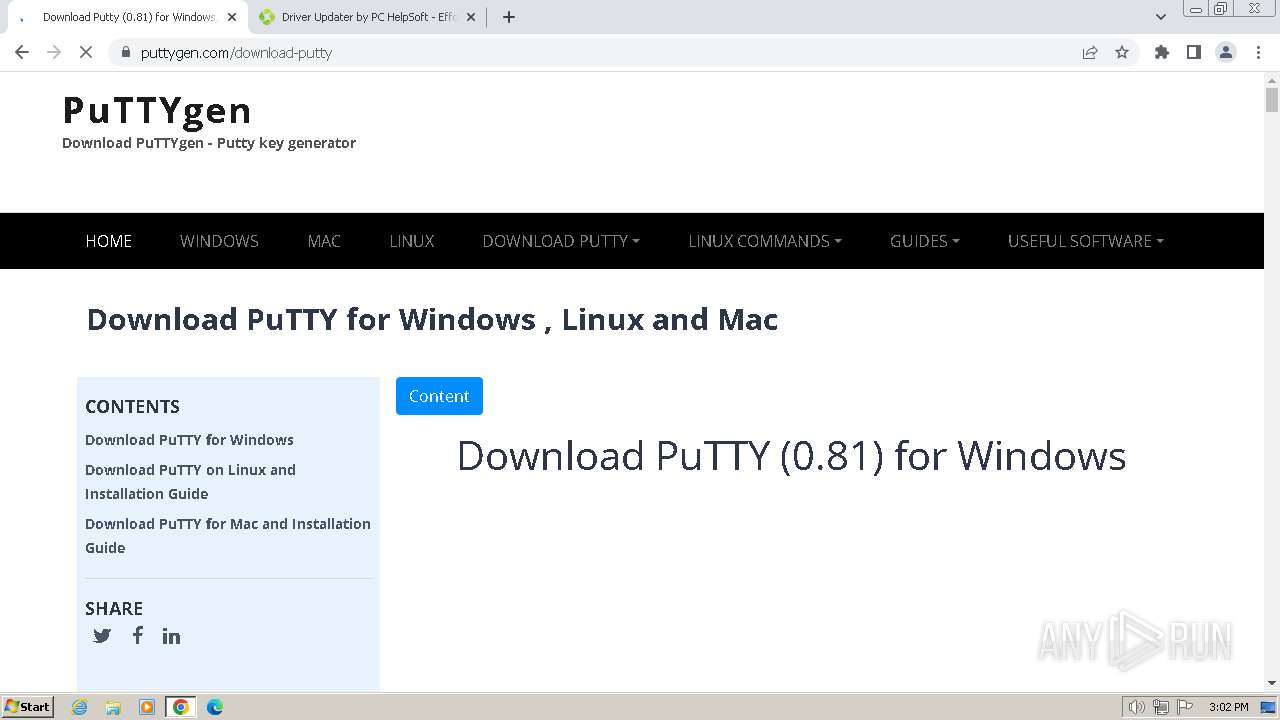1280x720 pixels.
Task: Open Microsoft Edge from the taskbar
Action: point(215,707)
